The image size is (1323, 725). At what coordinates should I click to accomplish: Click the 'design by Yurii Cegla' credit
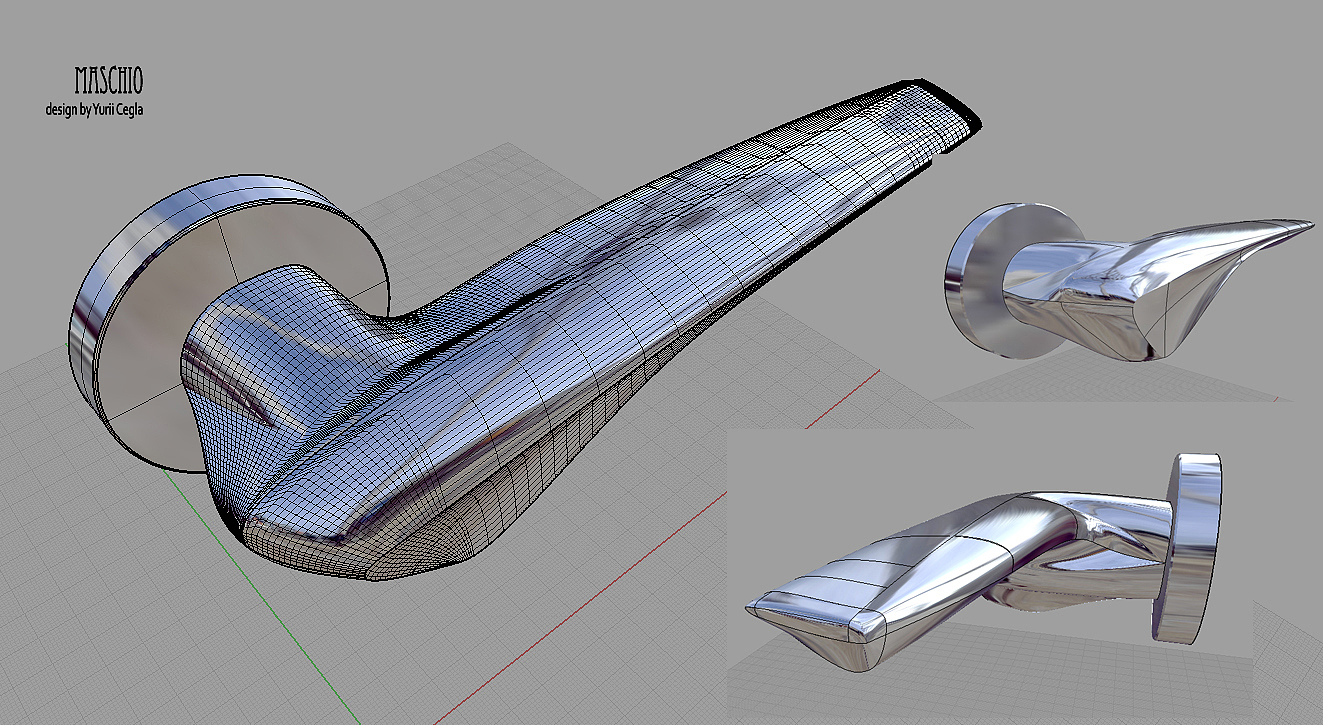94,108
